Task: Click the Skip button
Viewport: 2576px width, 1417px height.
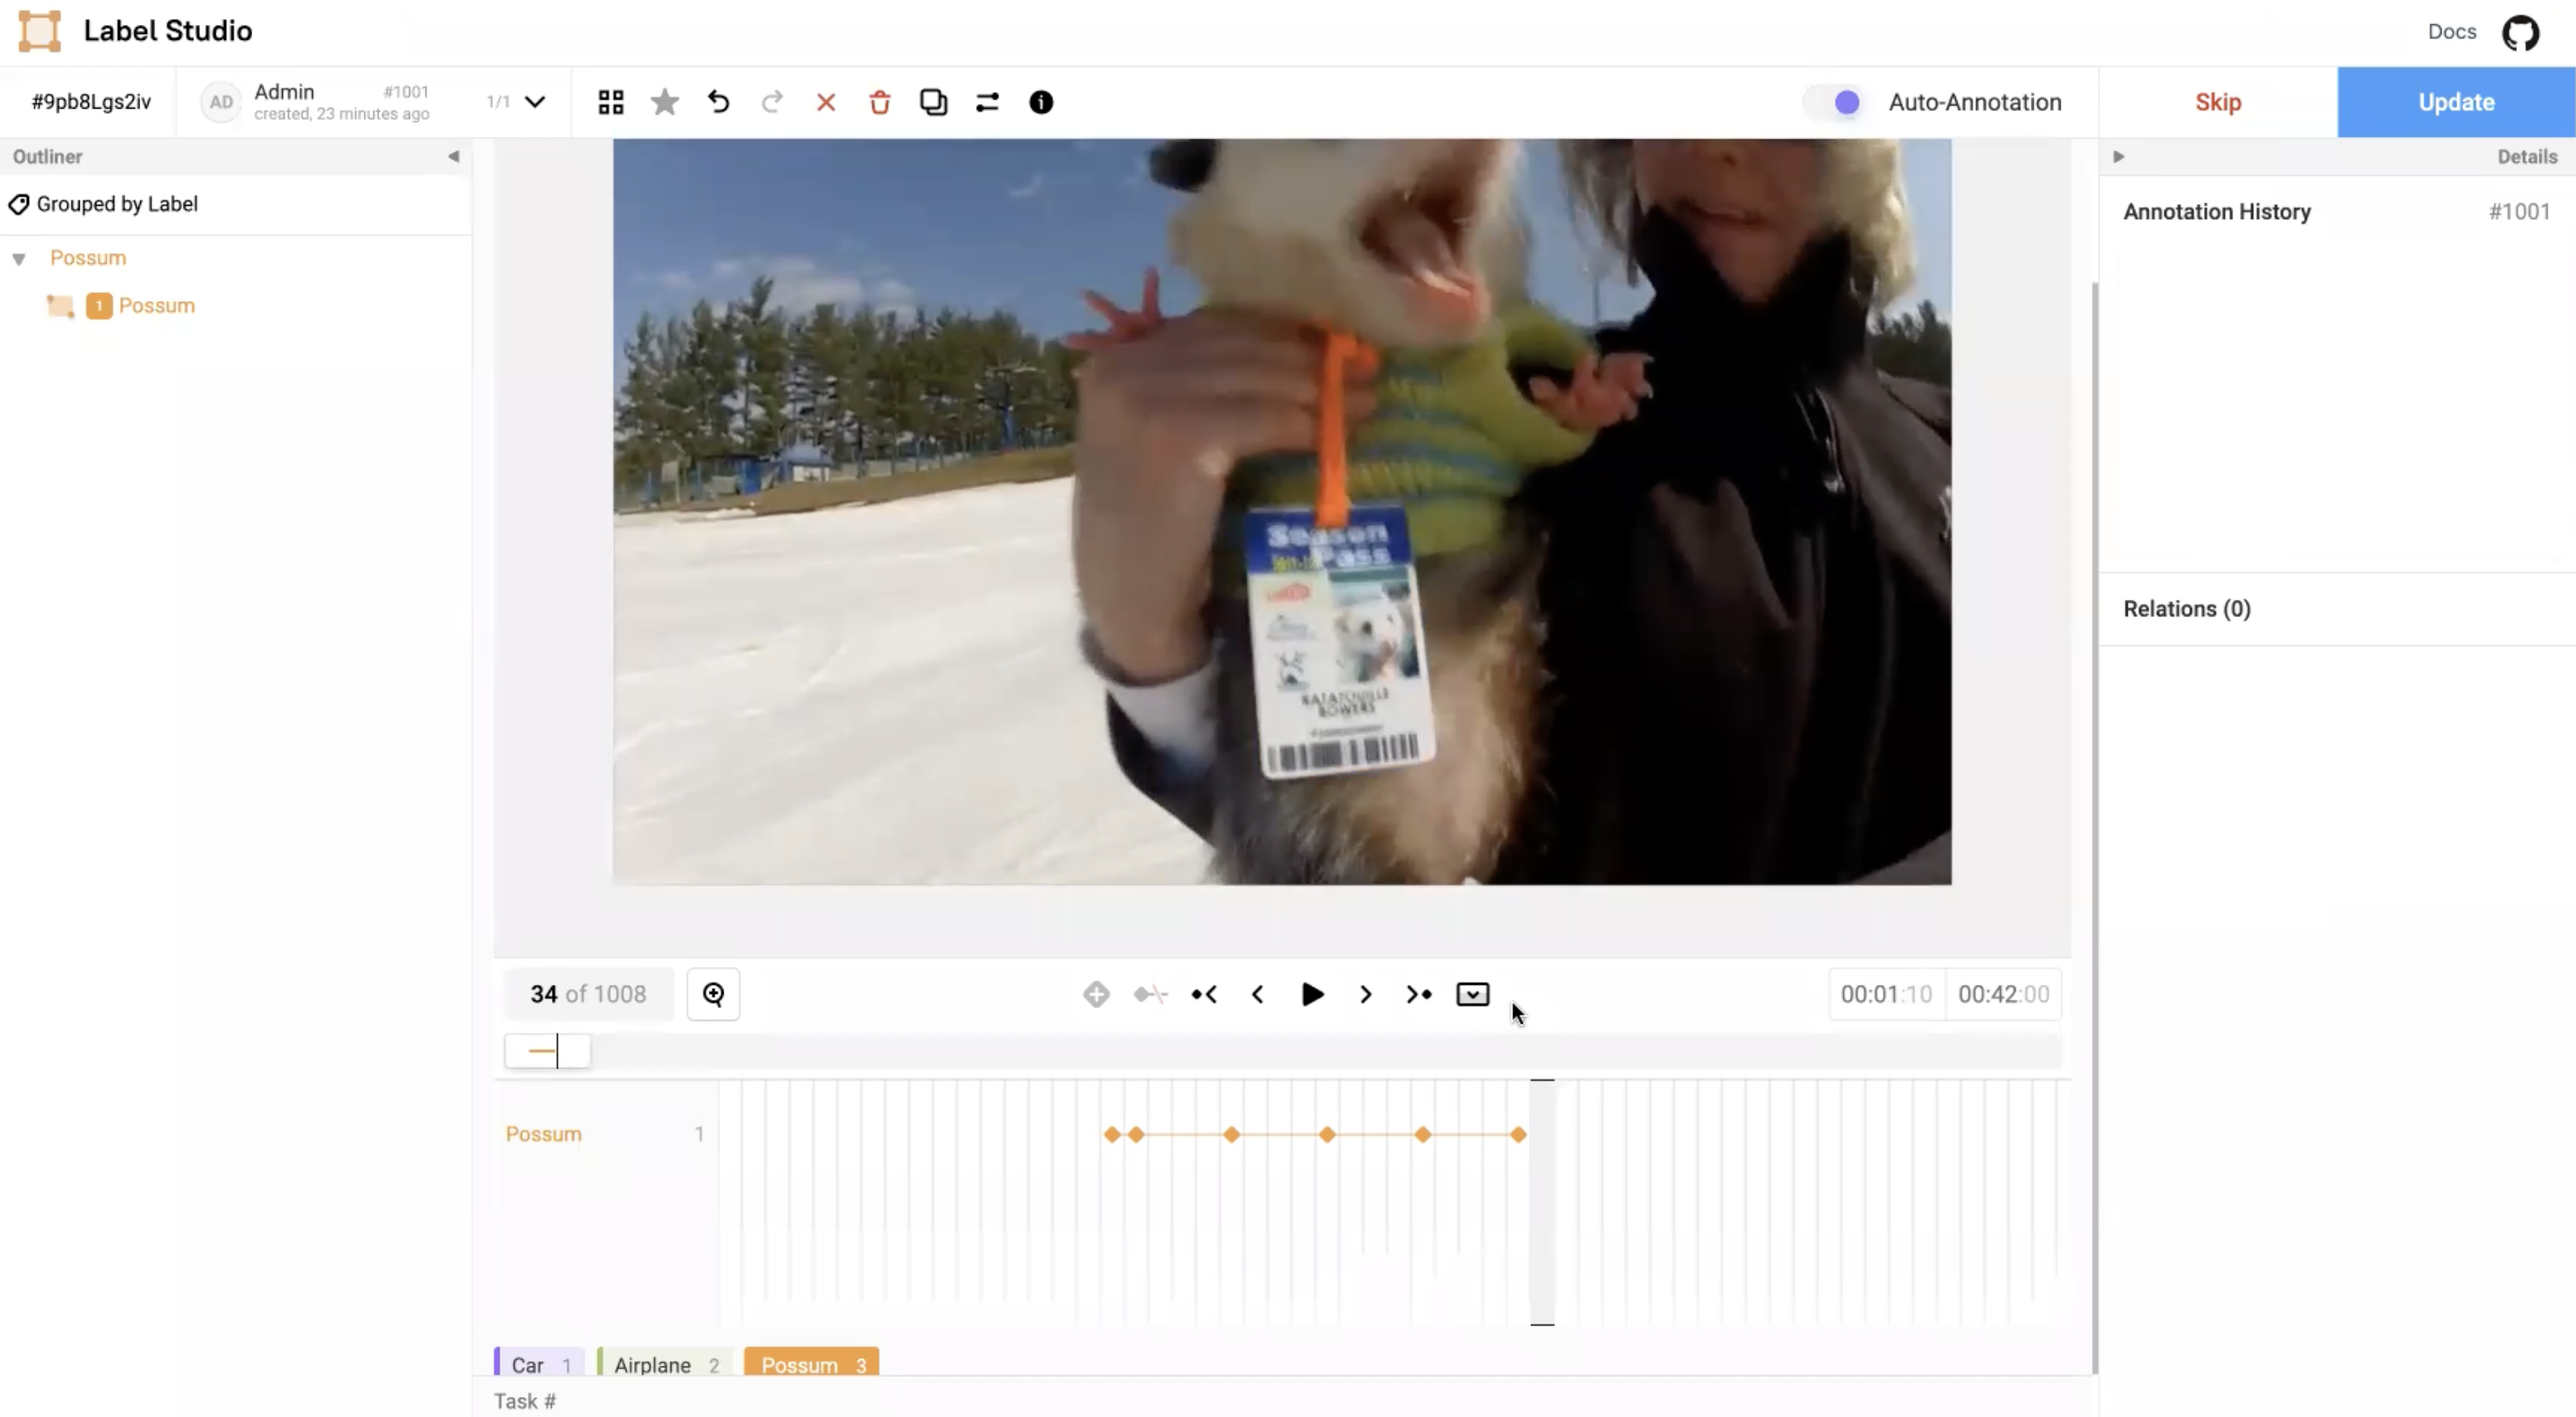Action: coord(2217,102)
